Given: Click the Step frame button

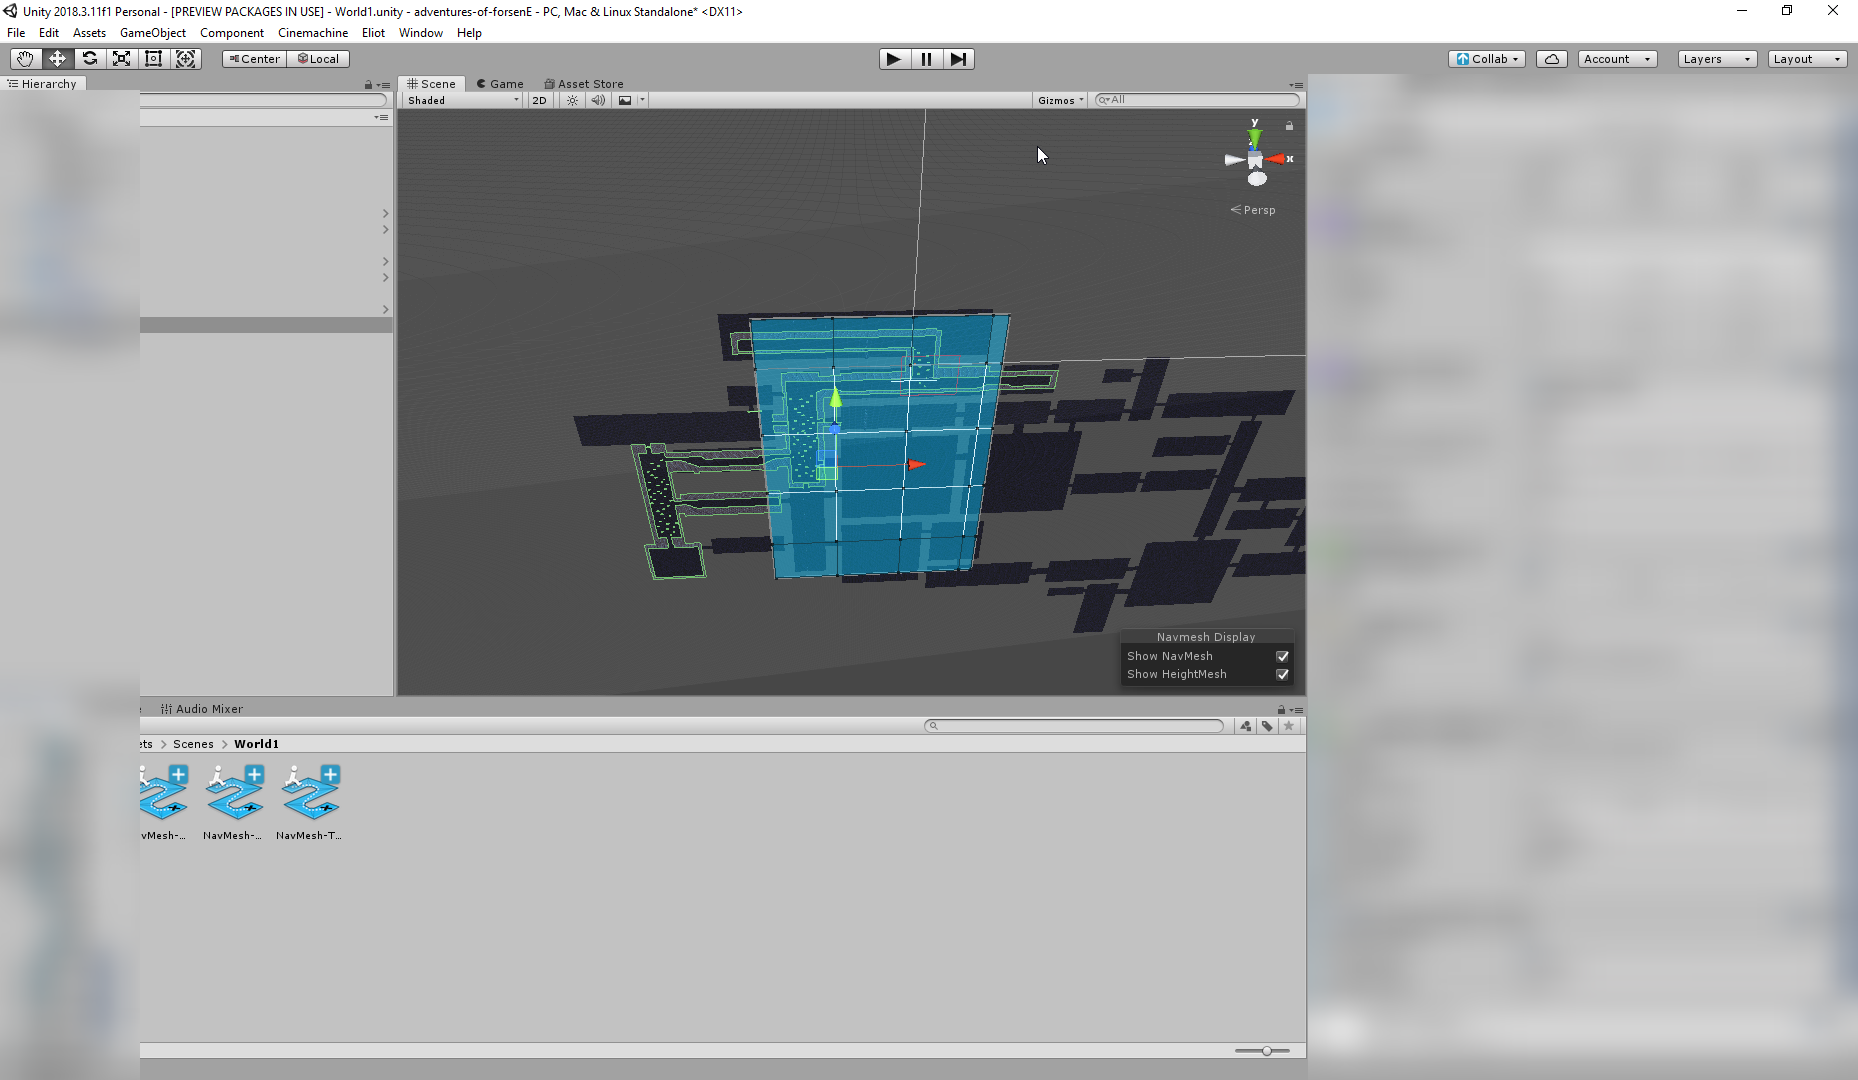Looking at the screenshot, I should pos(958,59).
